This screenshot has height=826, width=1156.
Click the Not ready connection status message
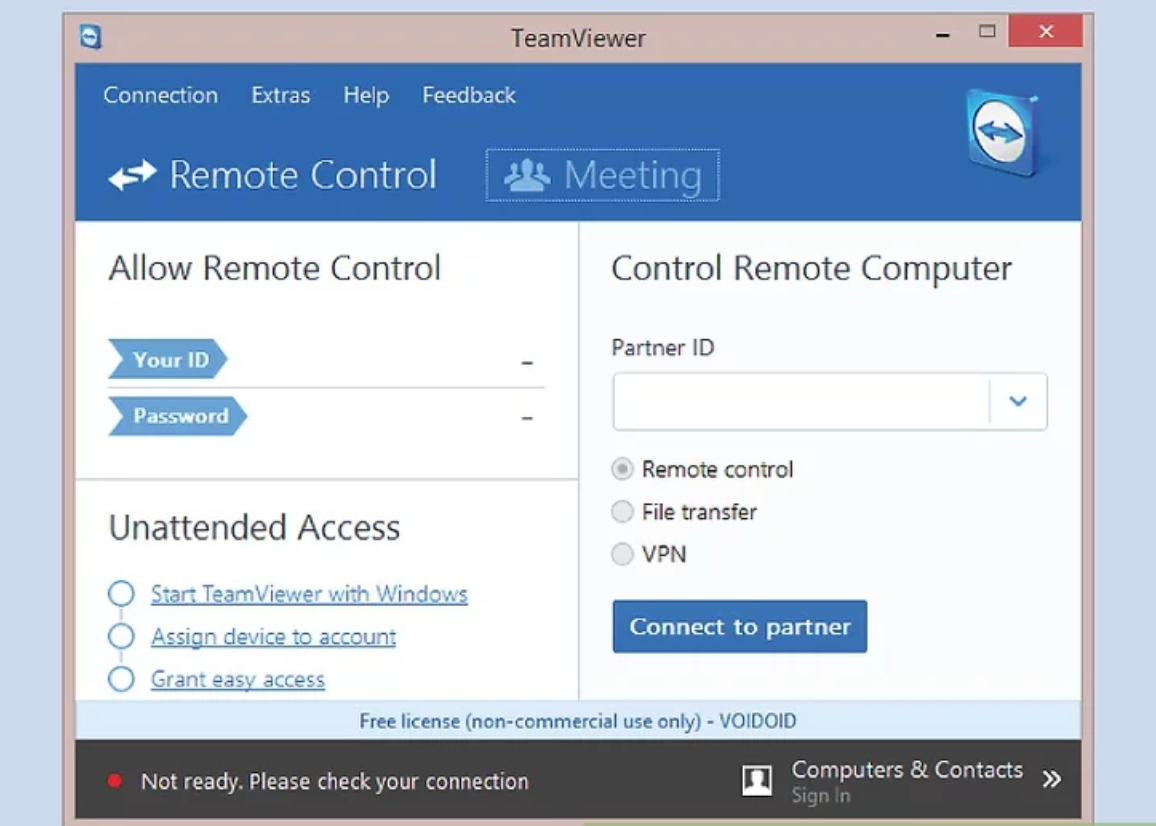point(335,781)
